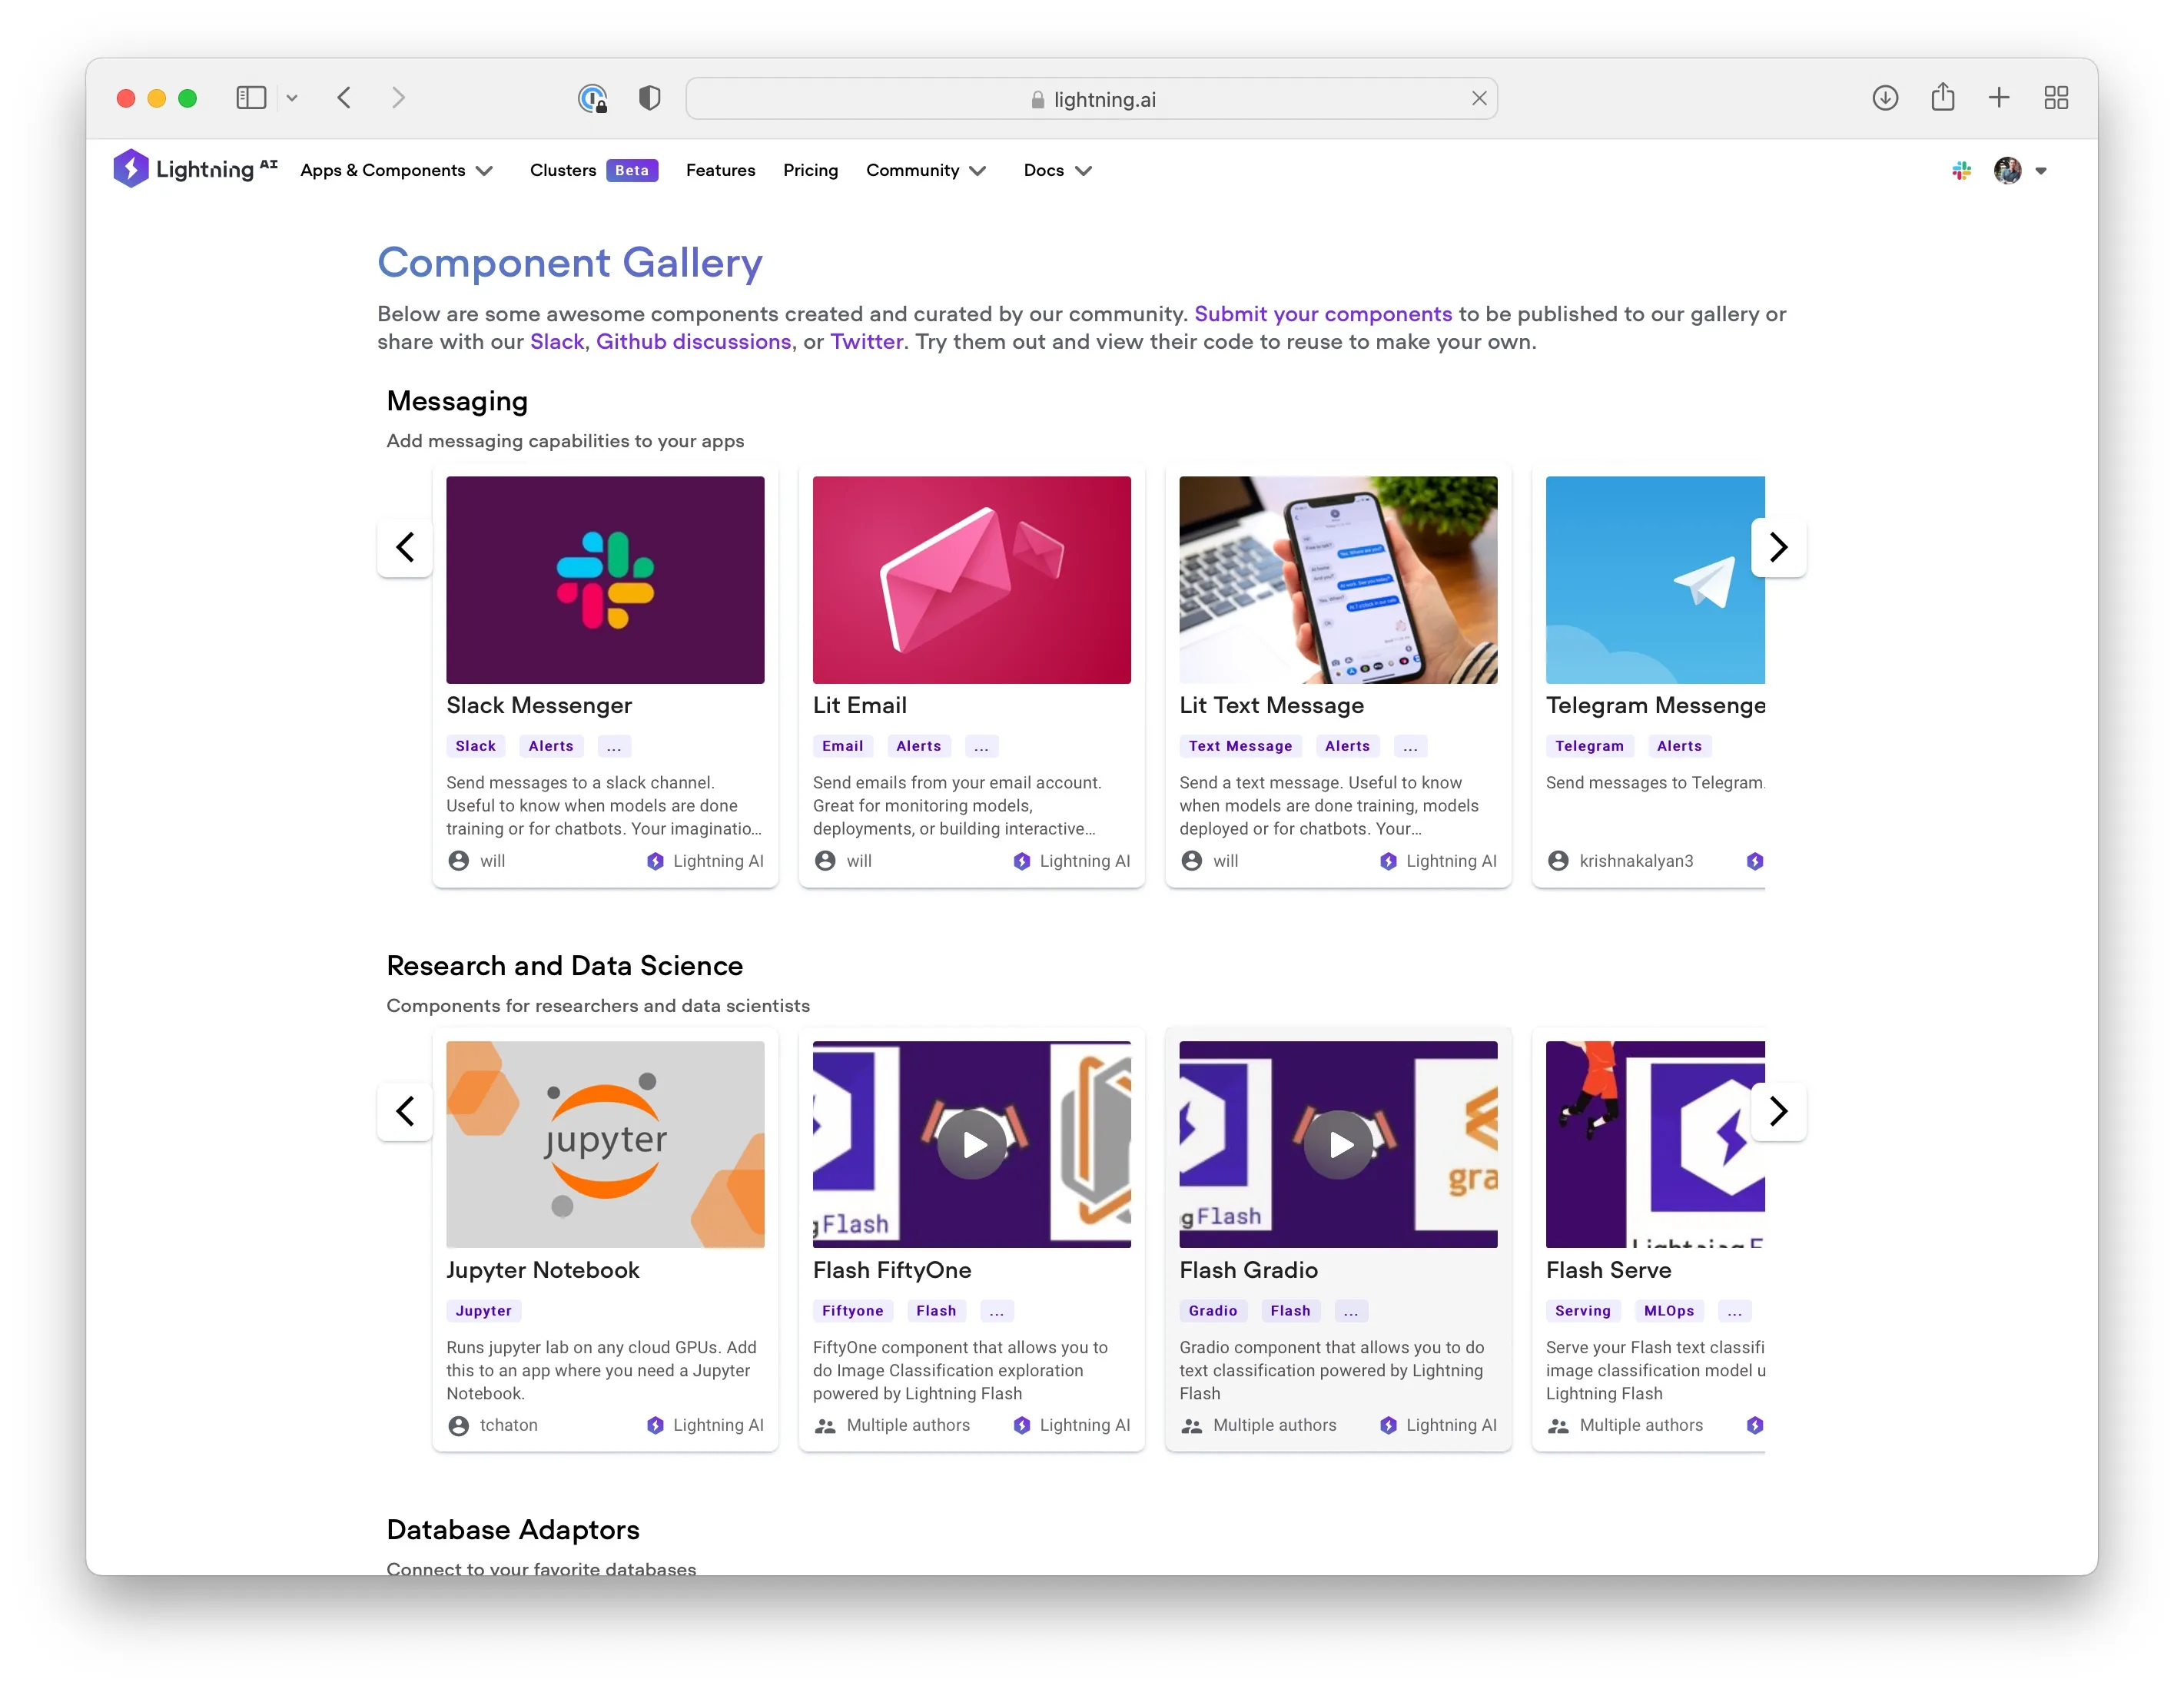Screen dimensions: 2184x1689
Task: Click the Alerts tag on Slack Messenger
Action: click(550, 746)
